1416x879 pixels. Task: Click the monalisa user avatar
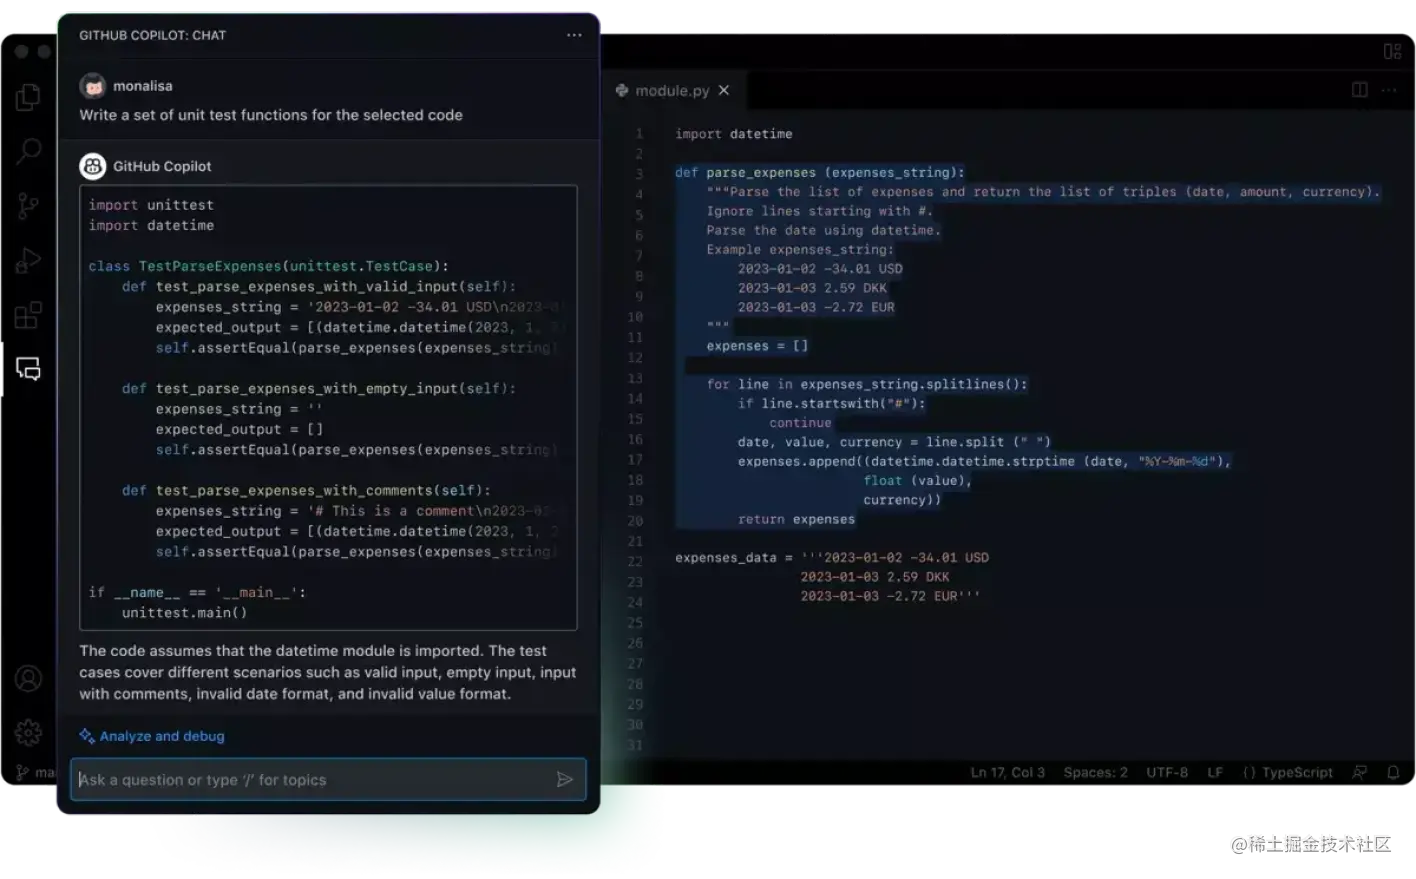93,86
